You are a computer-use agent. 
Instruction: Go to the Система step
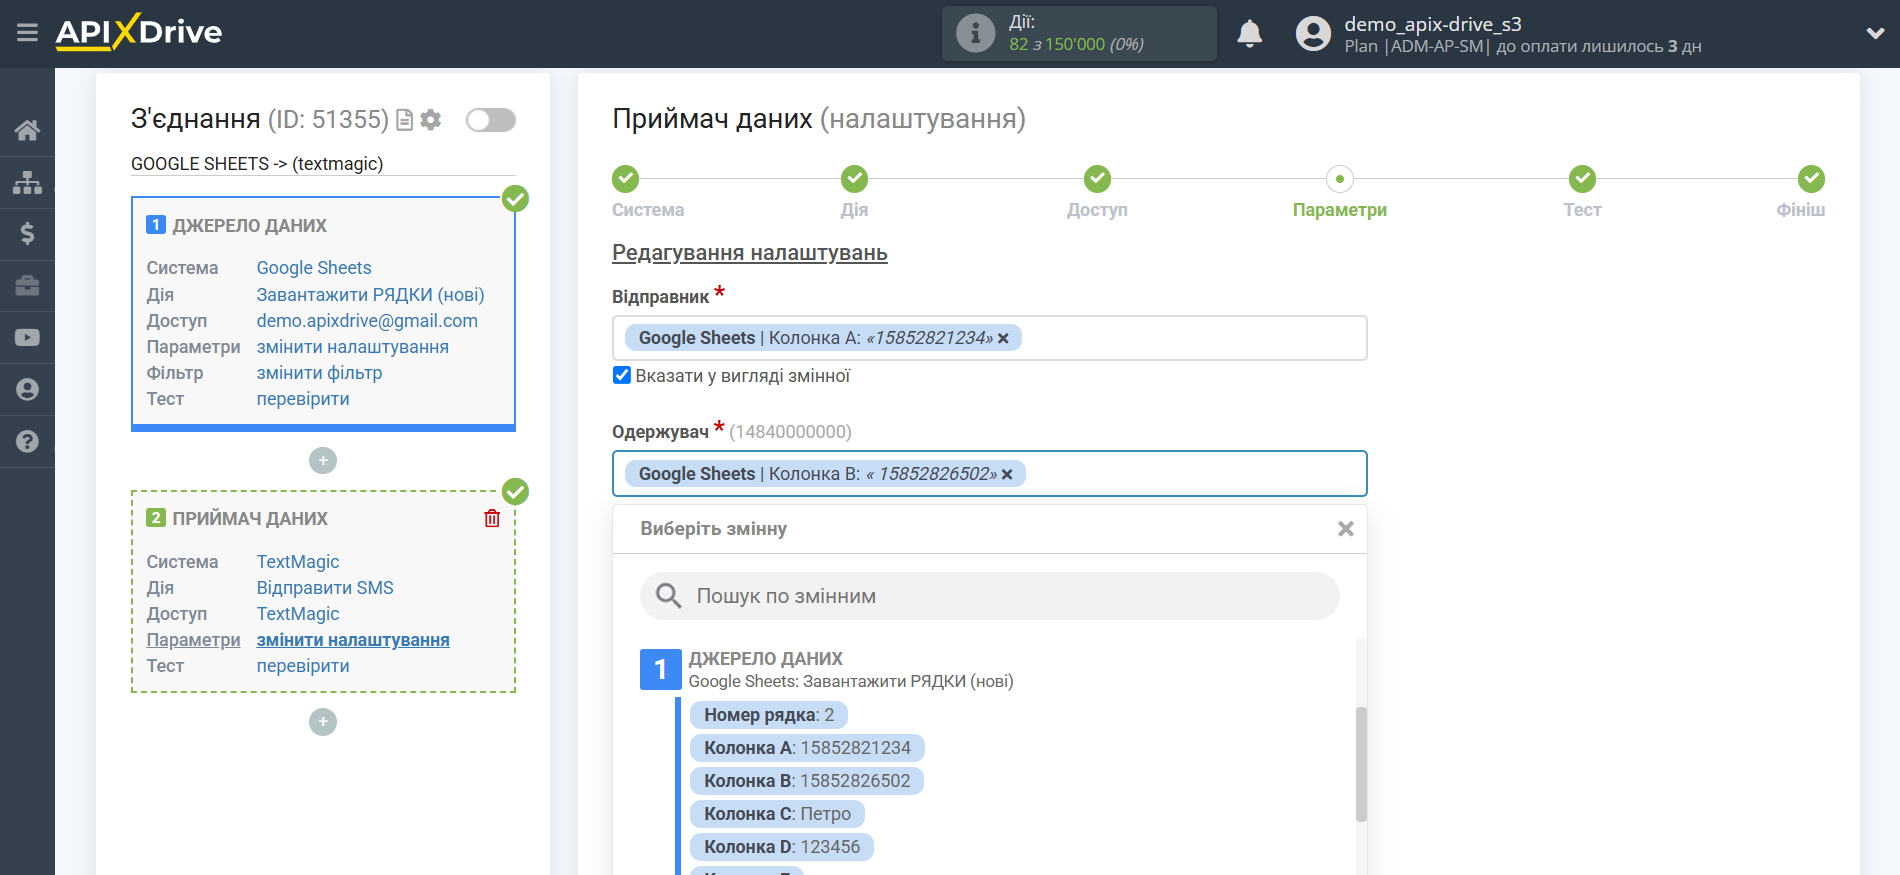pos(626,179)
